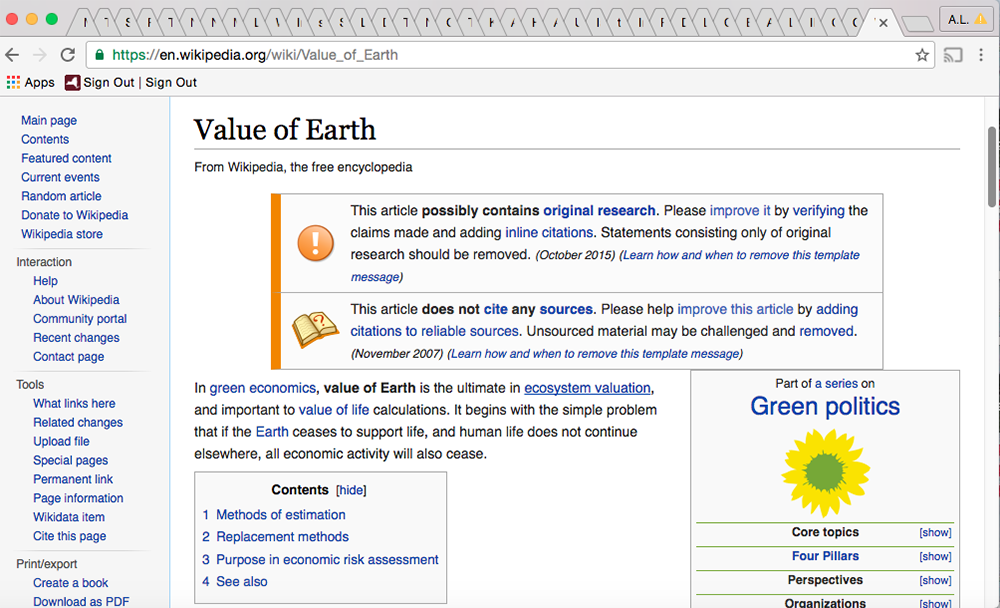This screenshot has width=1000, height=608.
Task: Open a Random article
Action: coord(61,196)
